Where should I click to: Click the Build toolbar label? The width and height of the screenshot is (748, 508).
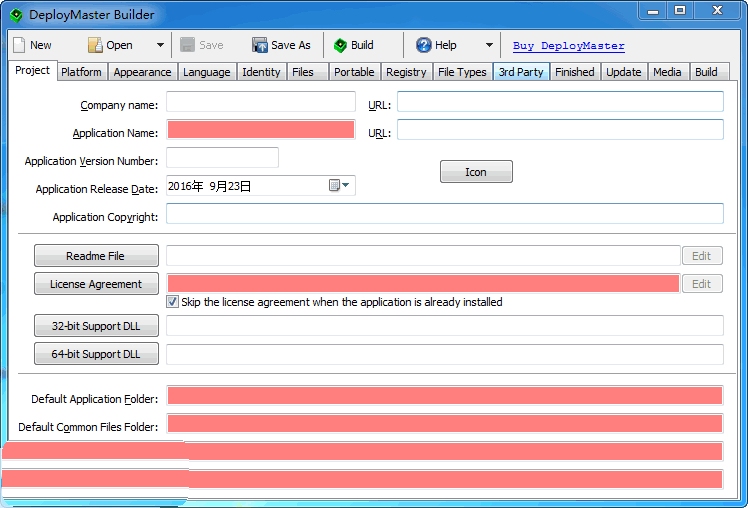pyautogui.click(x=362, y=45)
